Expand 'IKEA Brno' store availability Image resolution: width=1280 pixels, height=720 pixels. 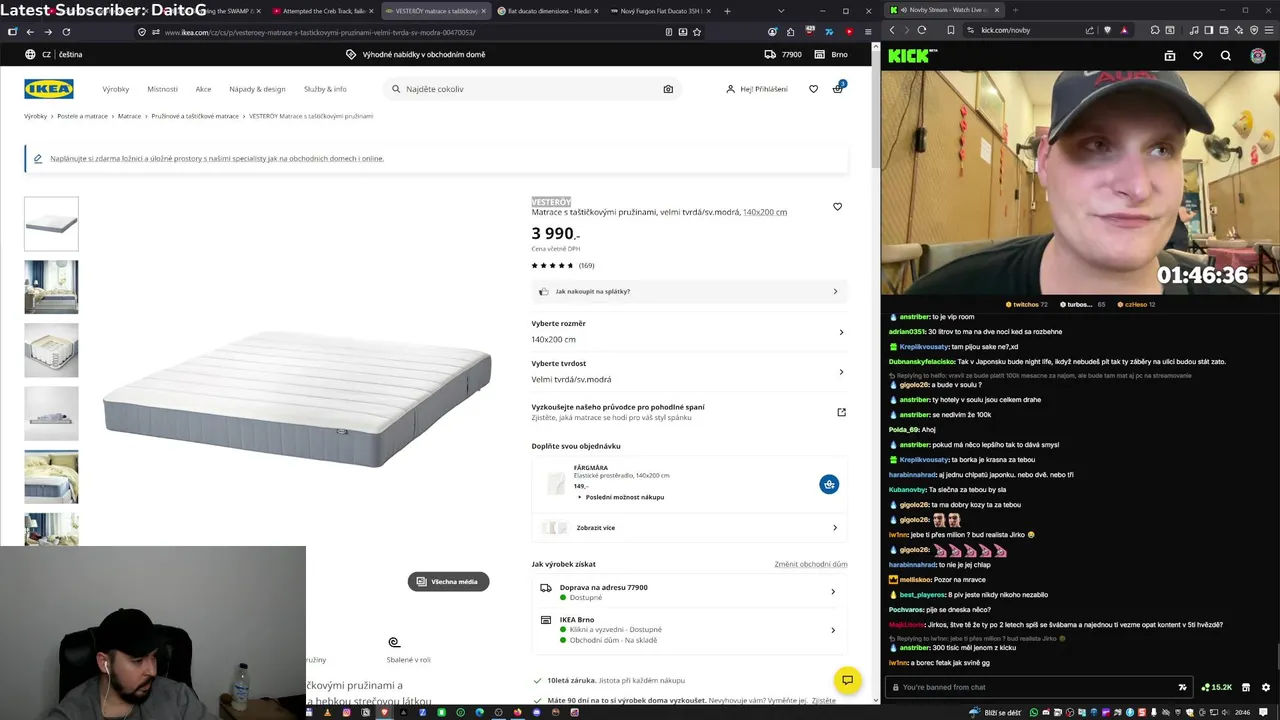click(689, 630)
